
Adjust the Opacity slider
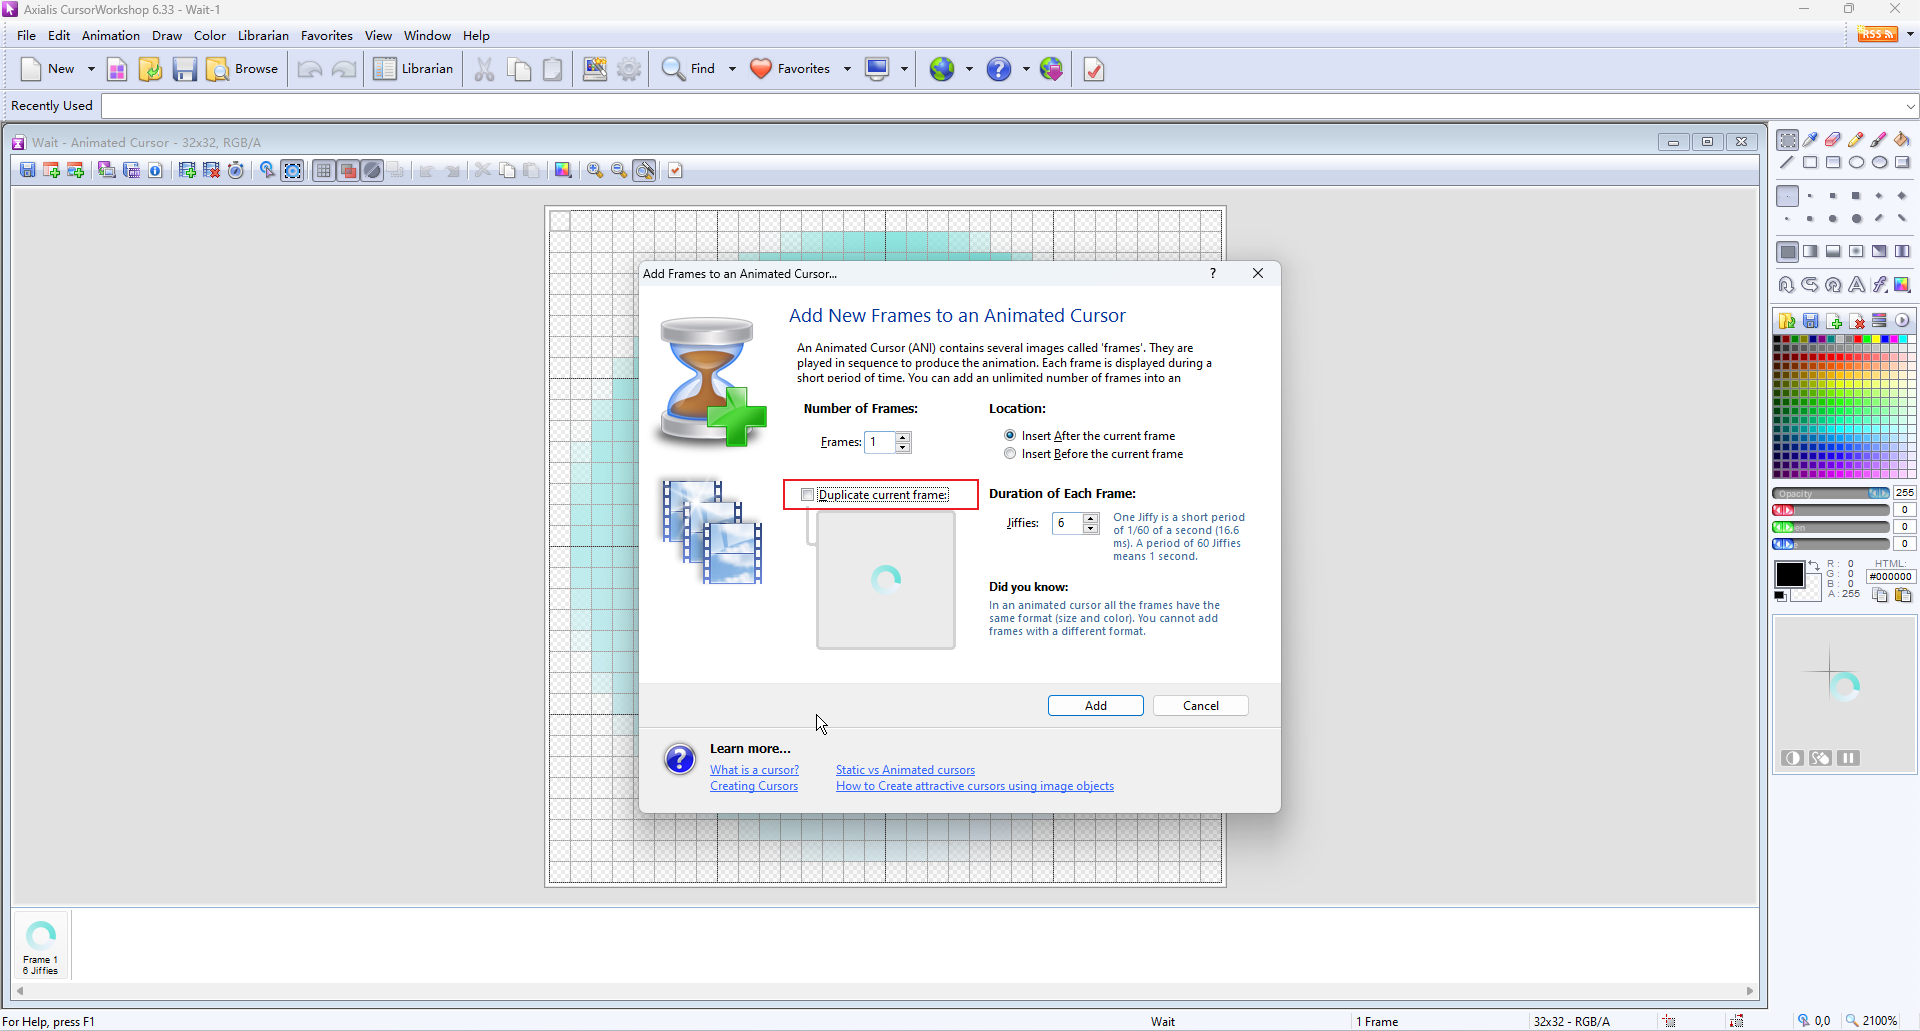[x=1830, y=493]
